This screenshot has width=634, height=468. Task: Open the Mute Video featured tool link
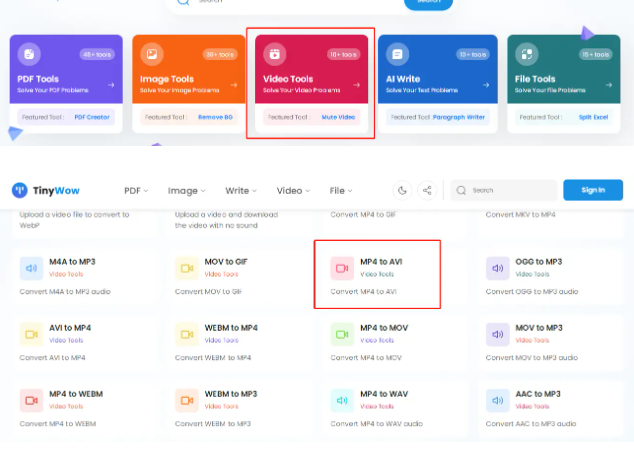click(x=338, y=117)
